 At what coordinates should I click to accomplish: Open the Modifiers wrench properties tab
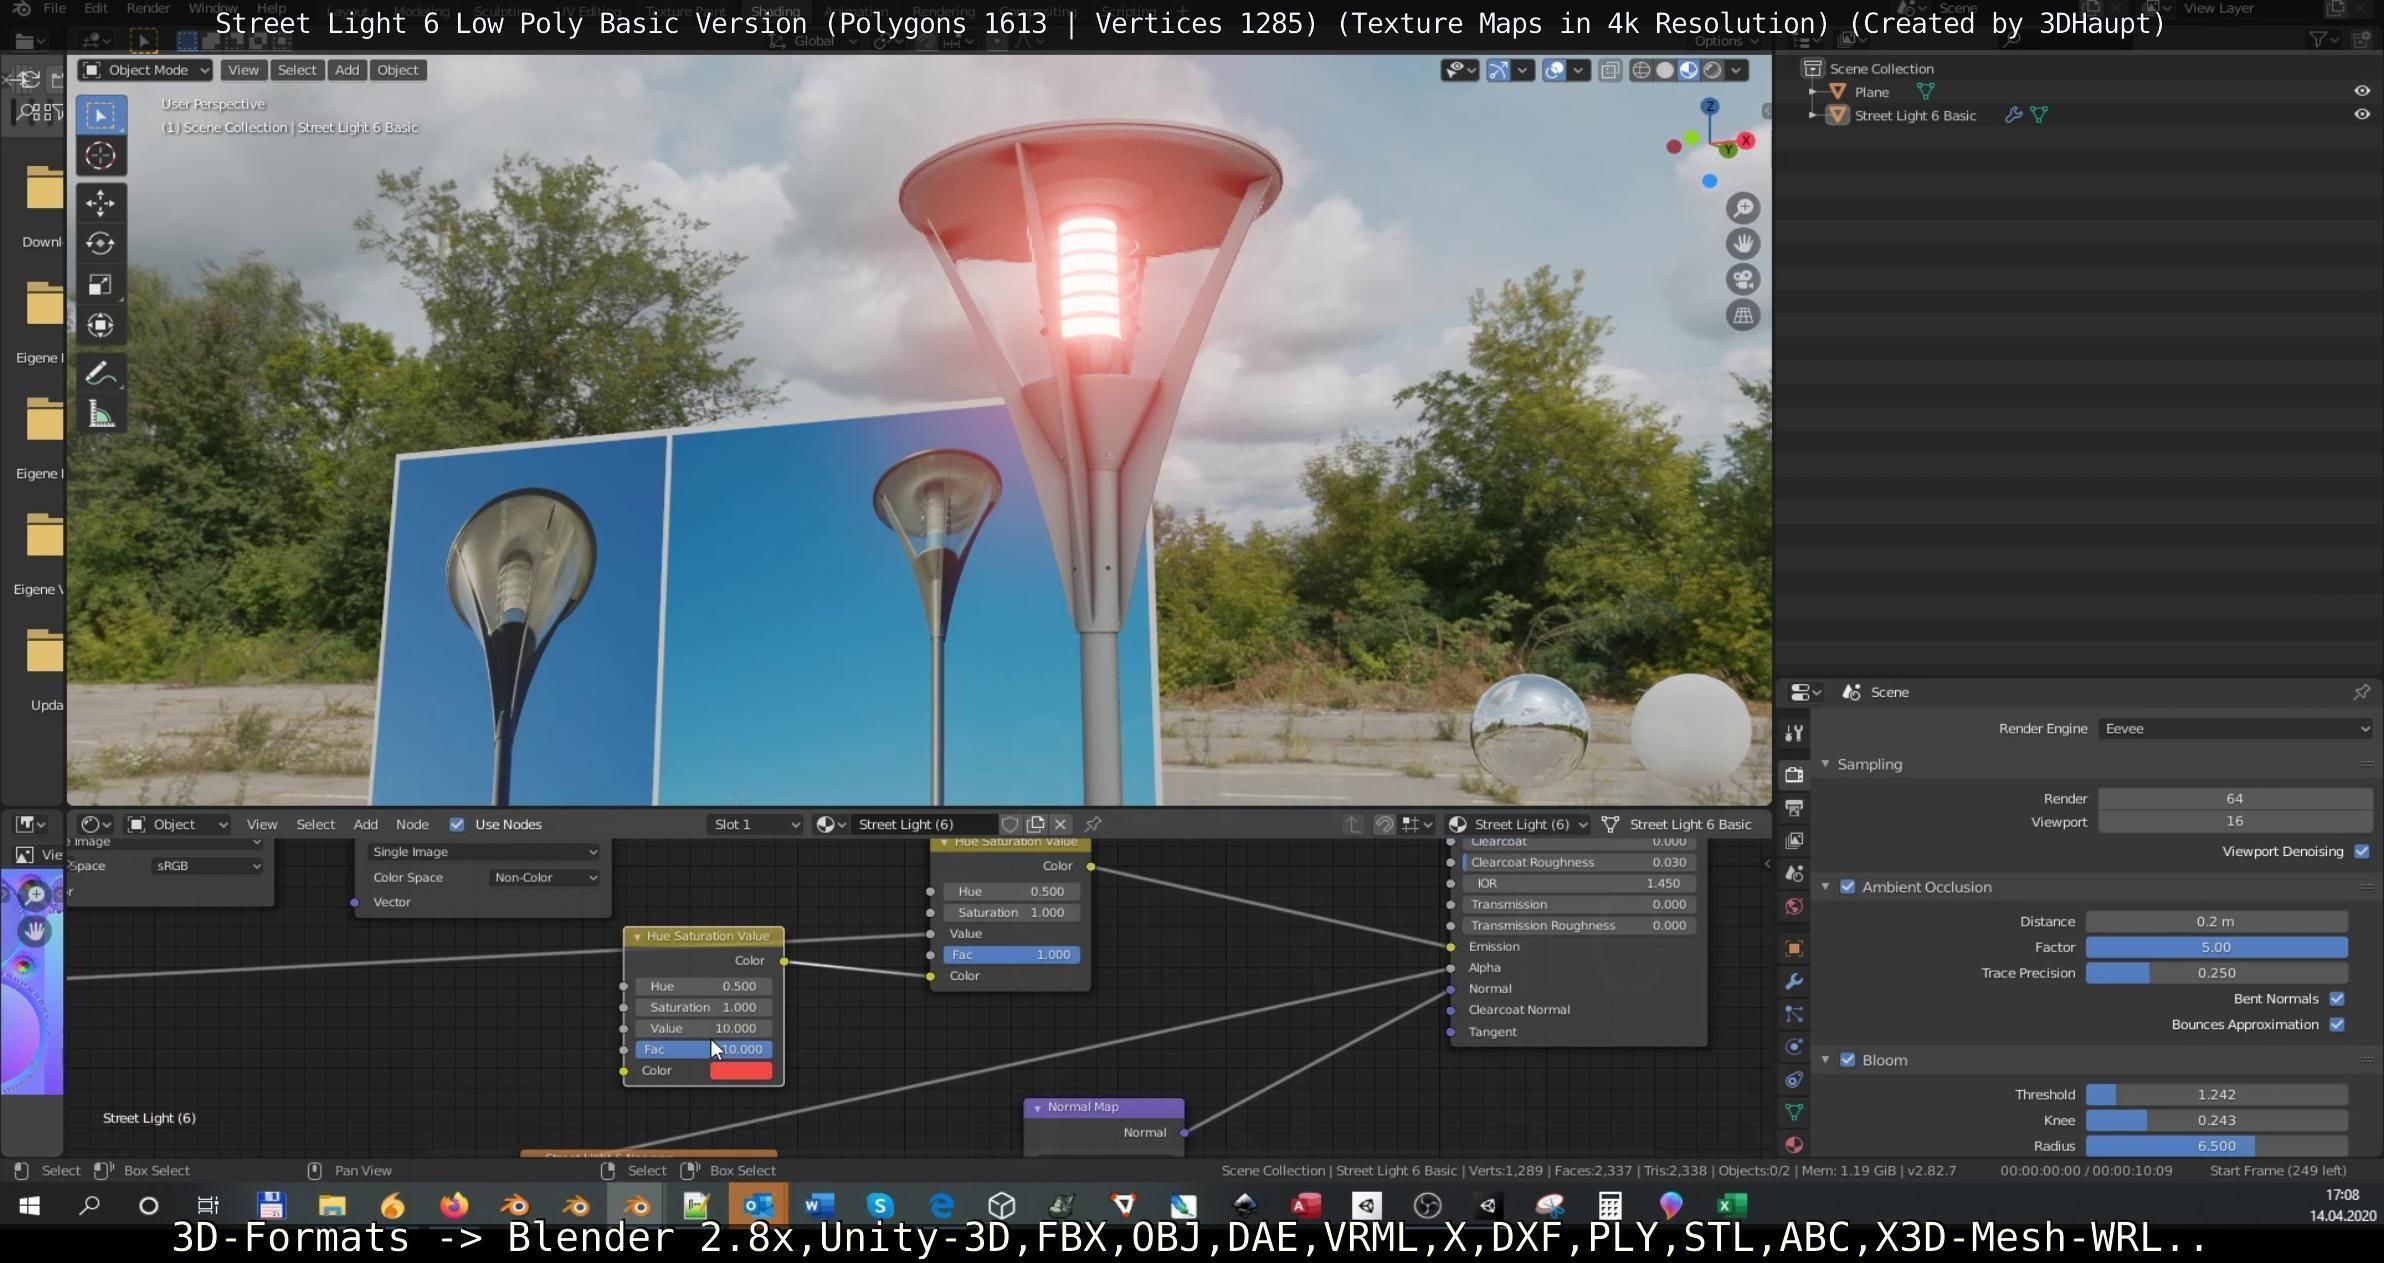[x=1794, y=981]
